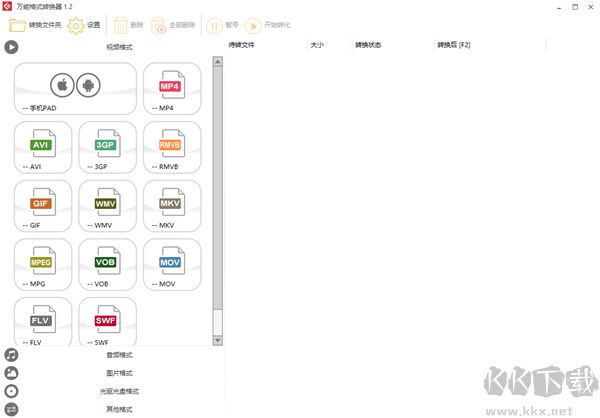Viewport: 600px width, 418px height.
Task: Click the 转换后 [F2] column header
Action: (x=490, y=45)
